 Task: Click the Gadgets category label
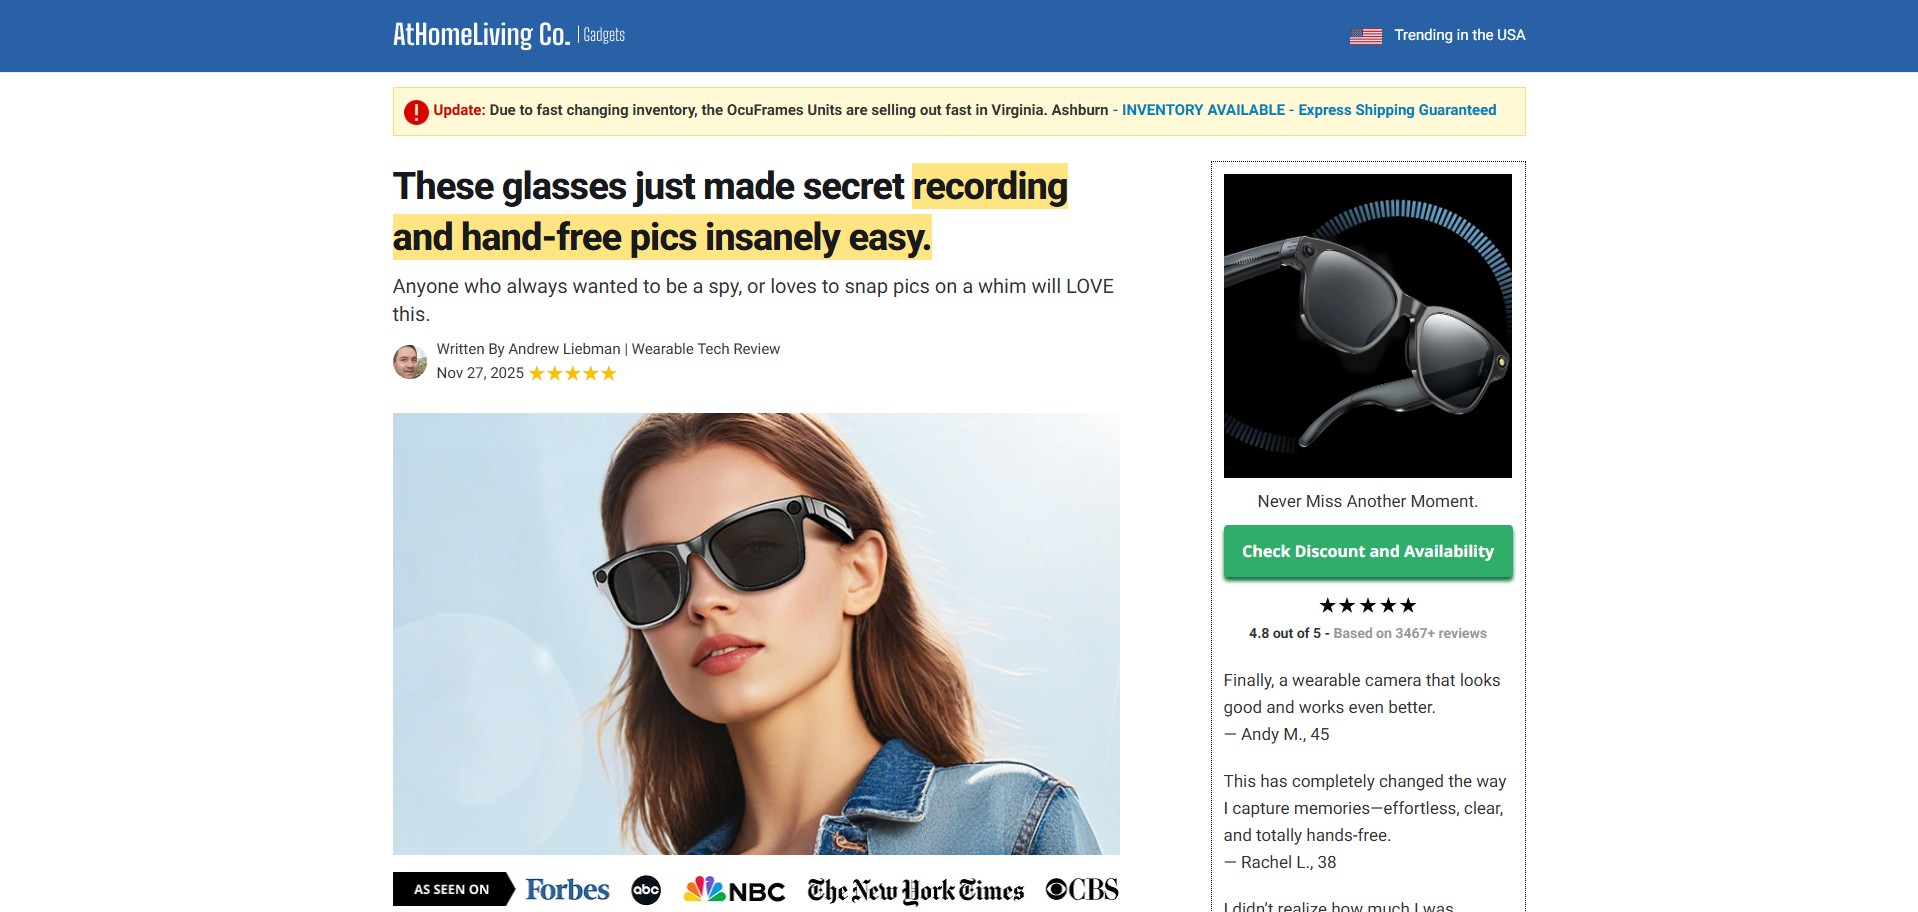(604, 35)
